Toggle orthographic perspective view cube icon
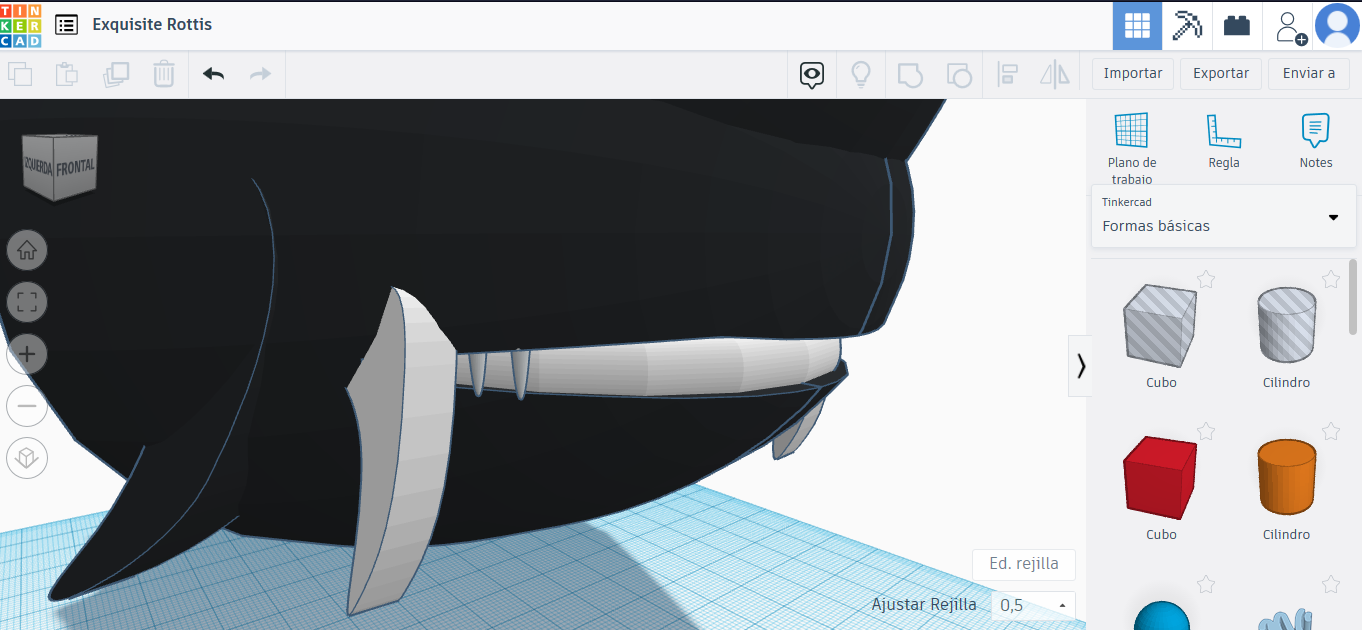Image resolution: width=1366 pixels, height=630 pixels. pos(27,458)
